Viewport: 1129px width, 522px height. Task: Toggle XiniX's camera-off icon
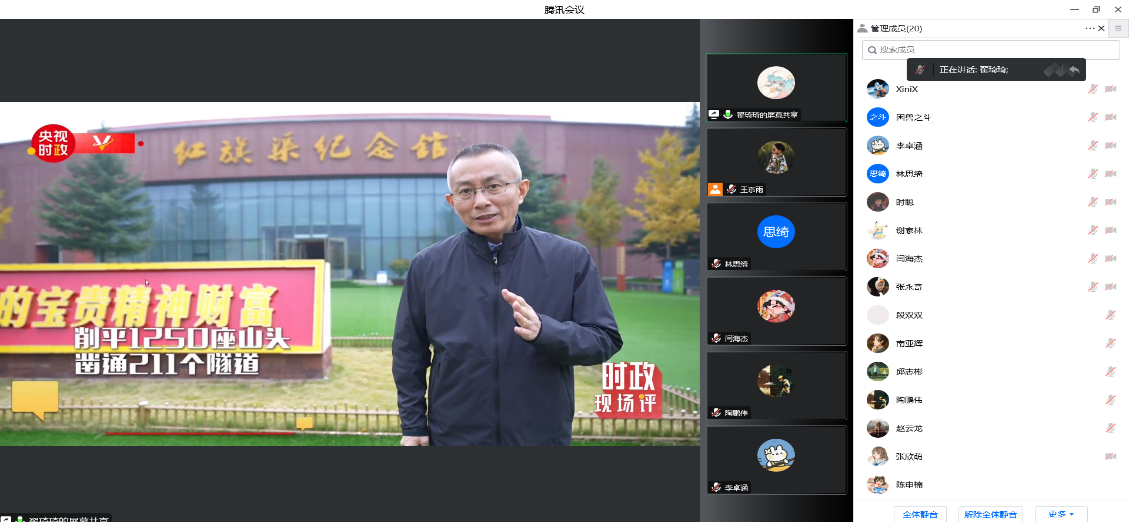(1110, 89)
